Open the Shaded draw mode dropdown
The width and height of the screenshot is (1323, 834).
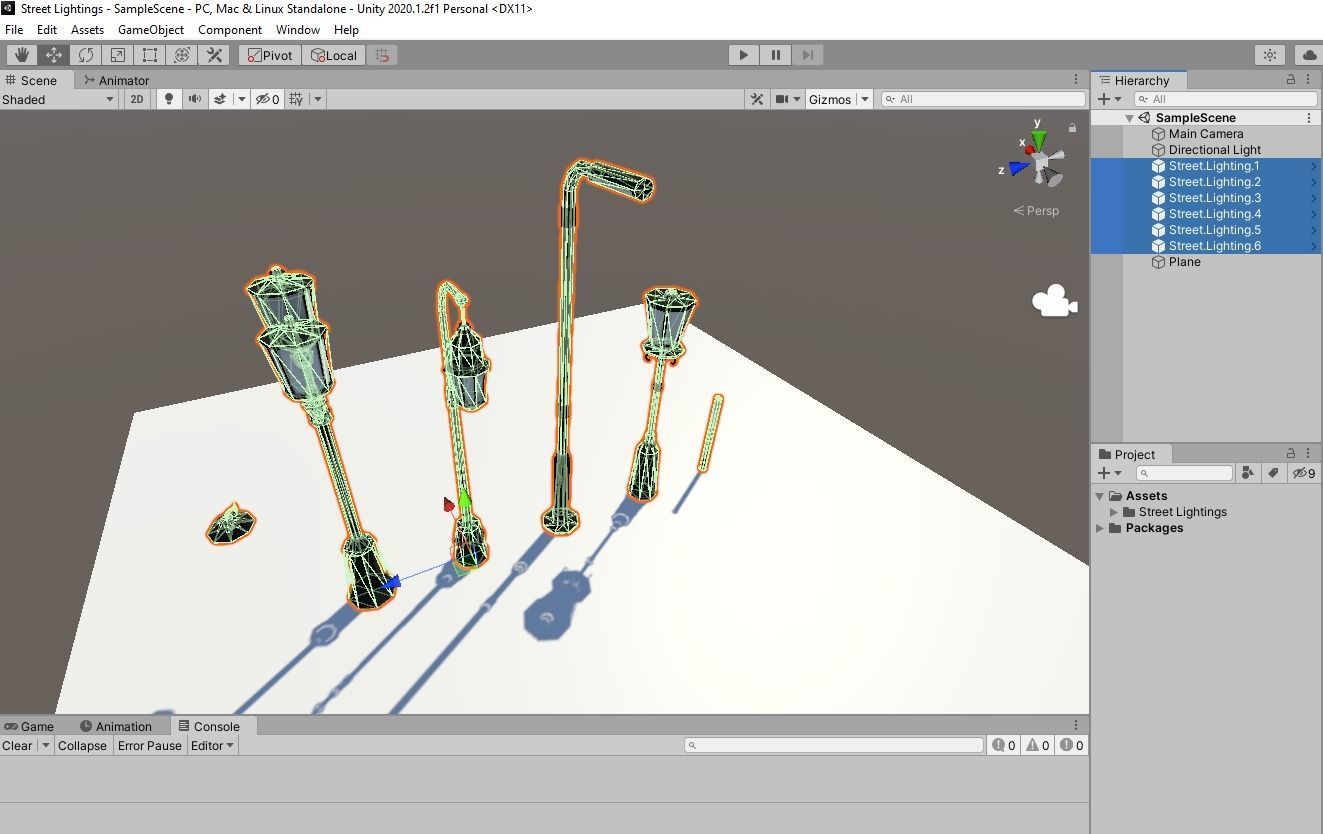click(x=58, y=99)
